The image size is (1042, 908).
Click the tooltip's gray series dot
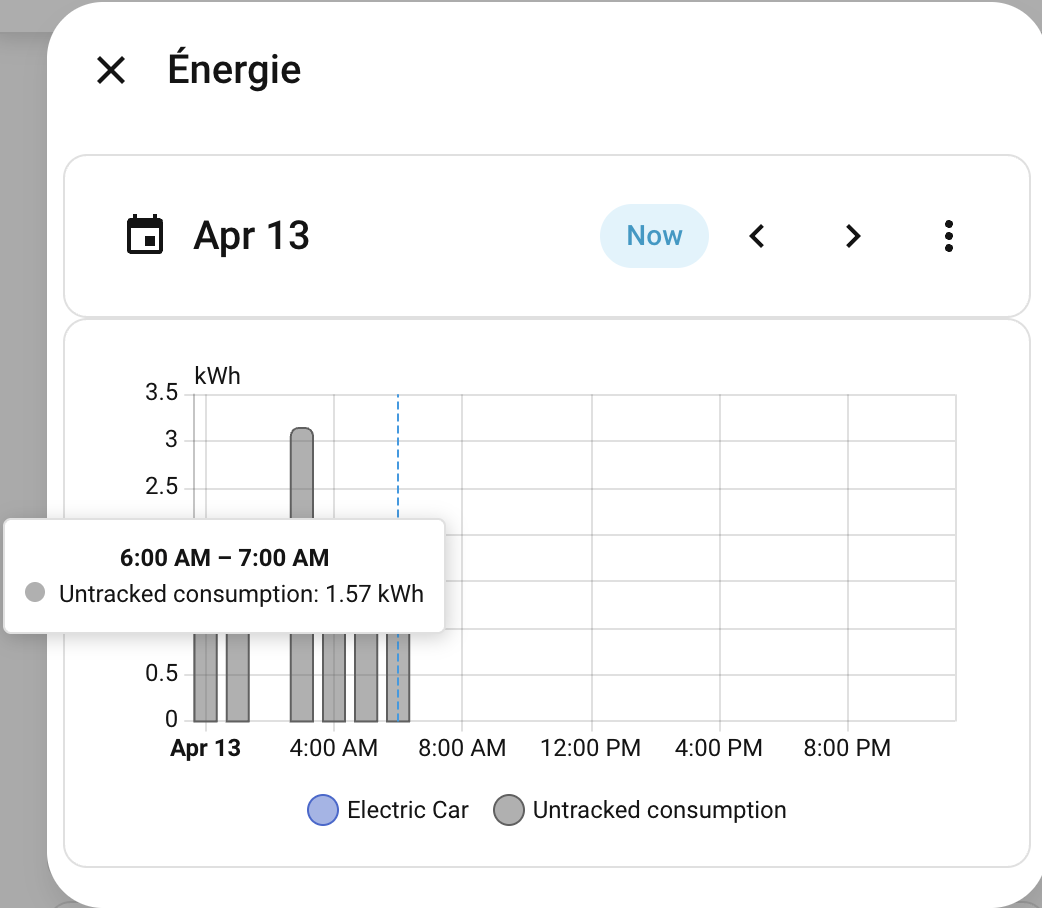[35, 593]
